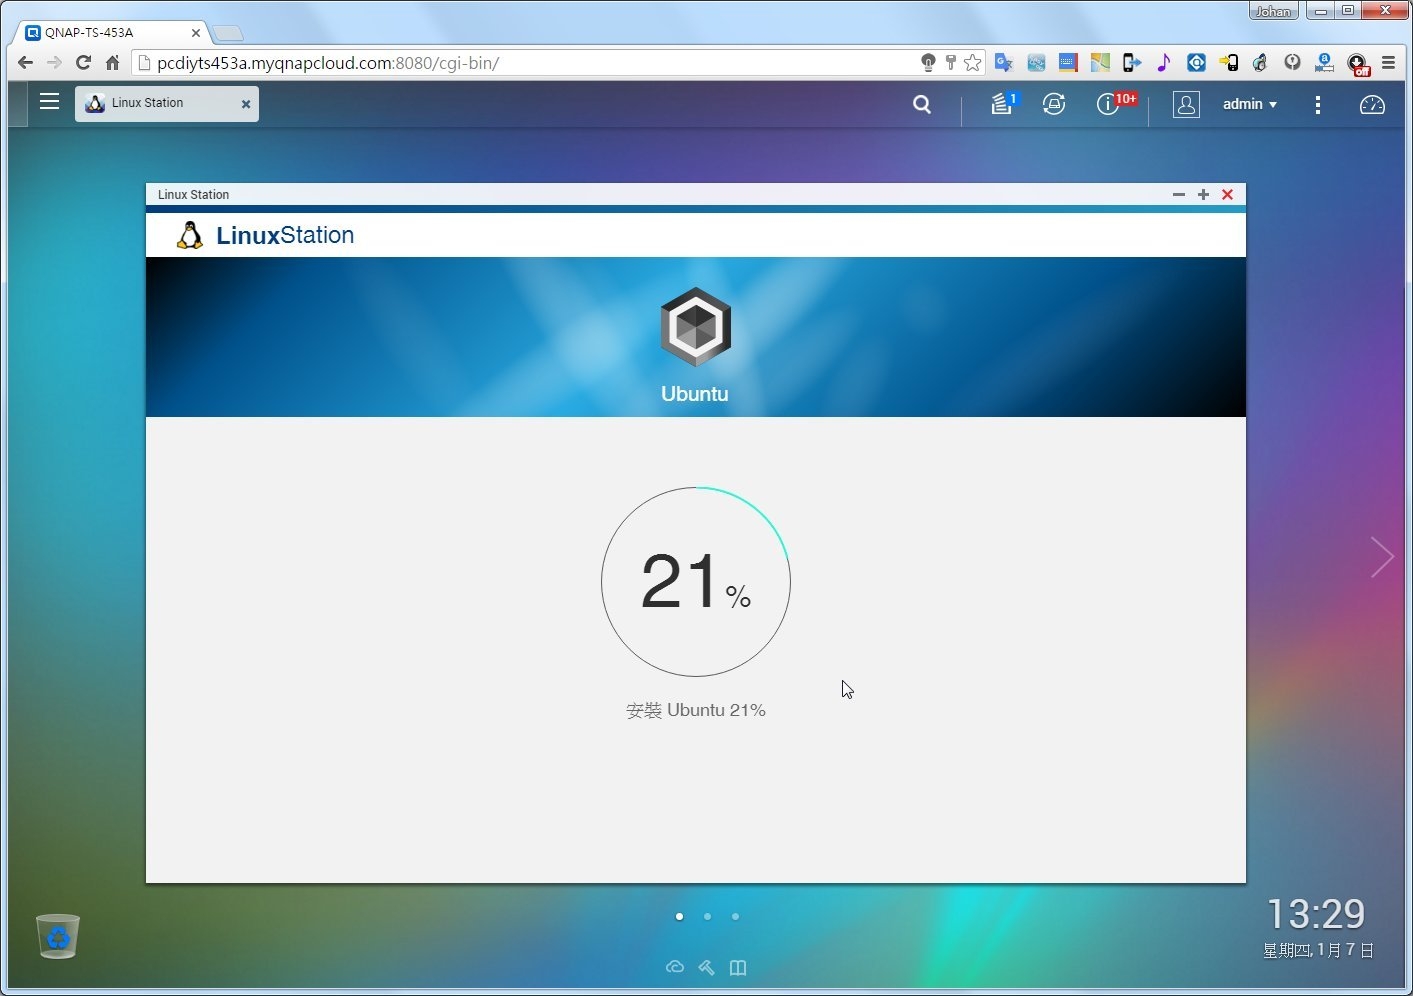The height and width of the screenshot is (996, 1413).
Task: Open the keyboard extension icon
Action: (1068, 63)
